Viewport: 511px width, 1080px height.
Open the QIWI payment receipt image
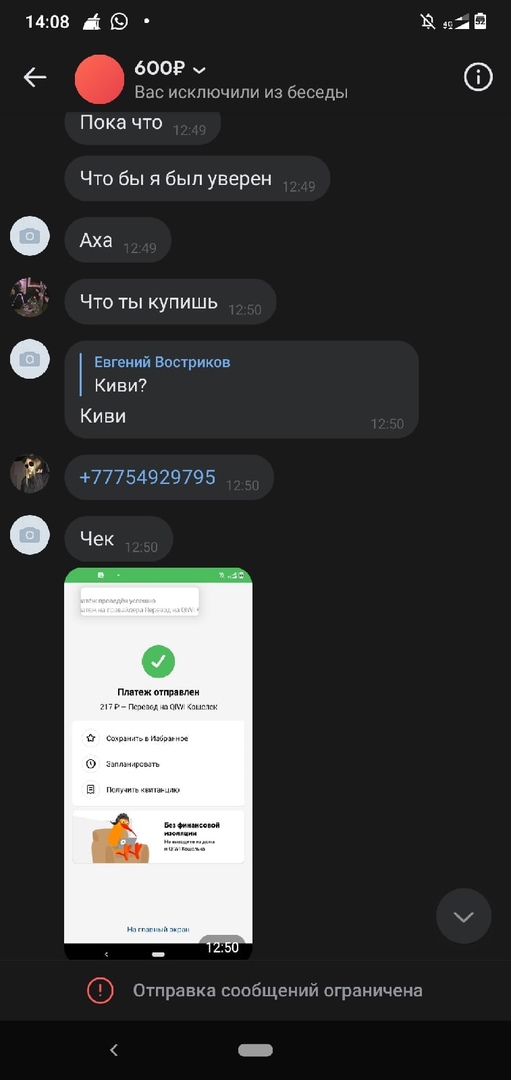click(158, 763)
